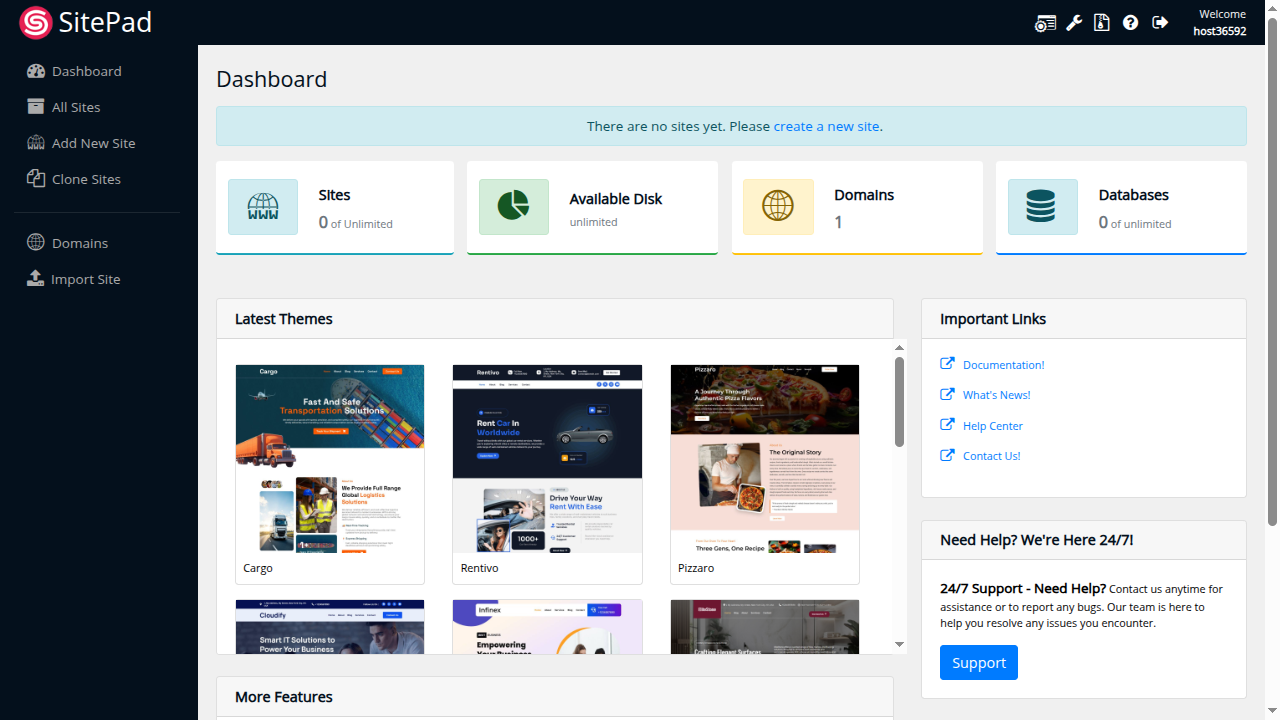The height and width of the screenshot is (720, 1280).
Task: Click the All Sites archive icon
Action: pos(36,107)
